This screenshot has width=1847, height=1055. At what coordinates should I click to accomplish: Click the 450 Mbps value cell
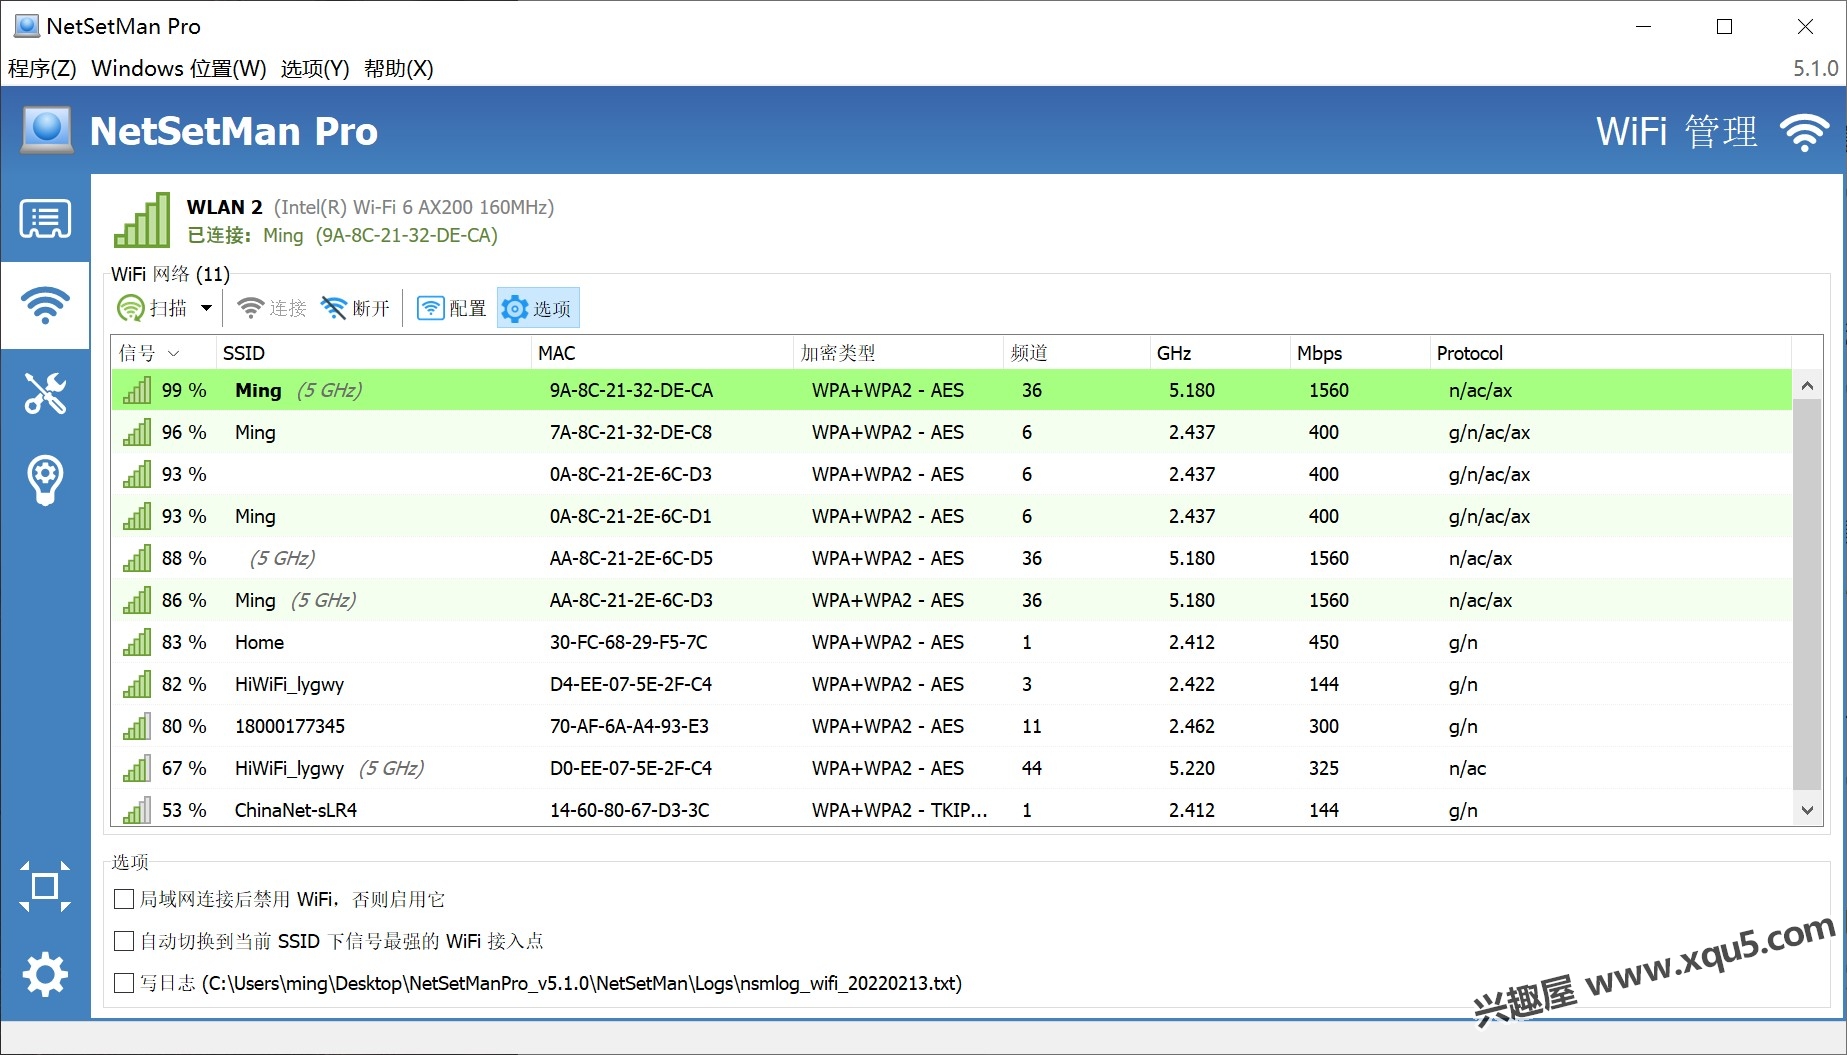pos(1324,642)
